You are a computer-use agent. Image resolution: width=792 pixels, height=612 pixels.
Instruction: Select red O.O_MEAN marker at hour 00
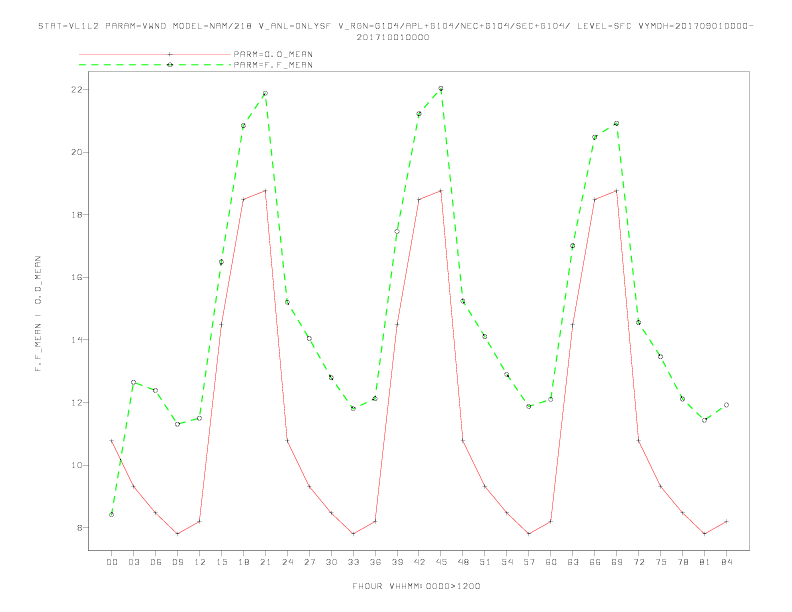112,441
